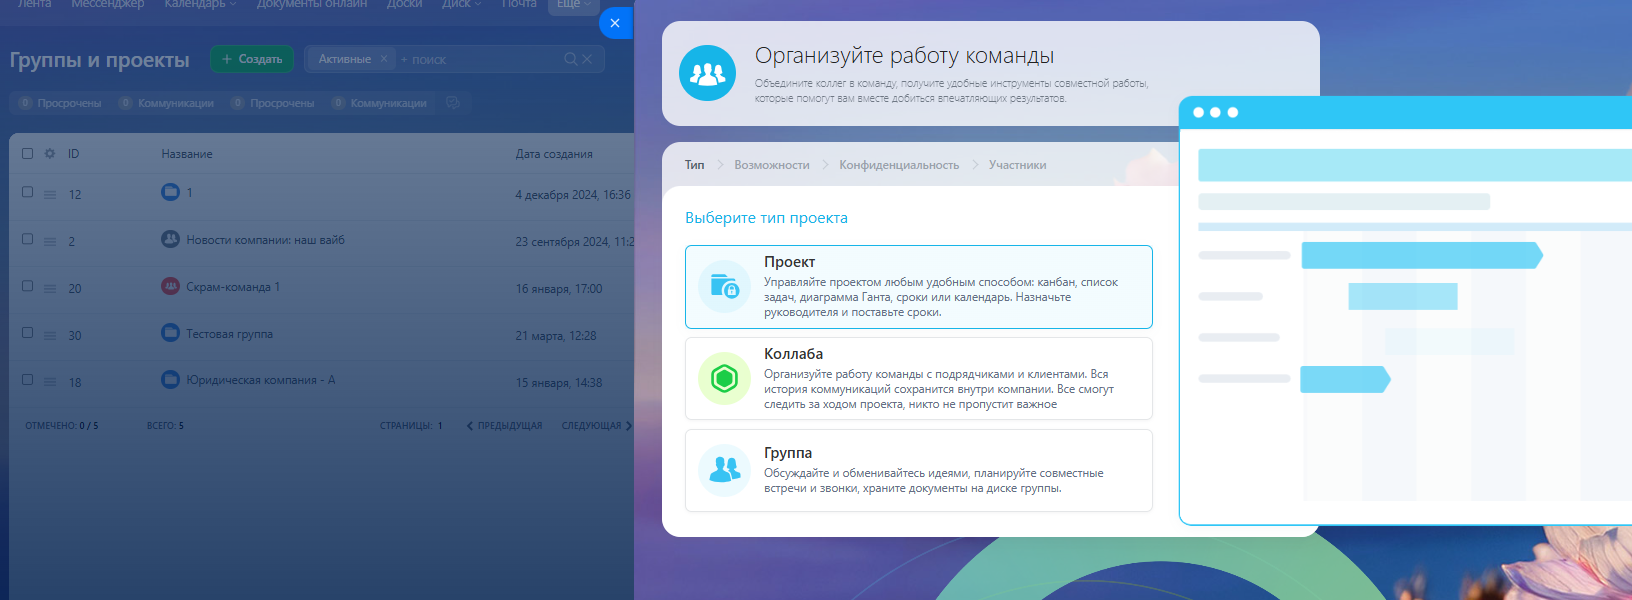Click the gear settings icon in table header
The width and height of the screenshot is (1632, 600).
point(50,154)
